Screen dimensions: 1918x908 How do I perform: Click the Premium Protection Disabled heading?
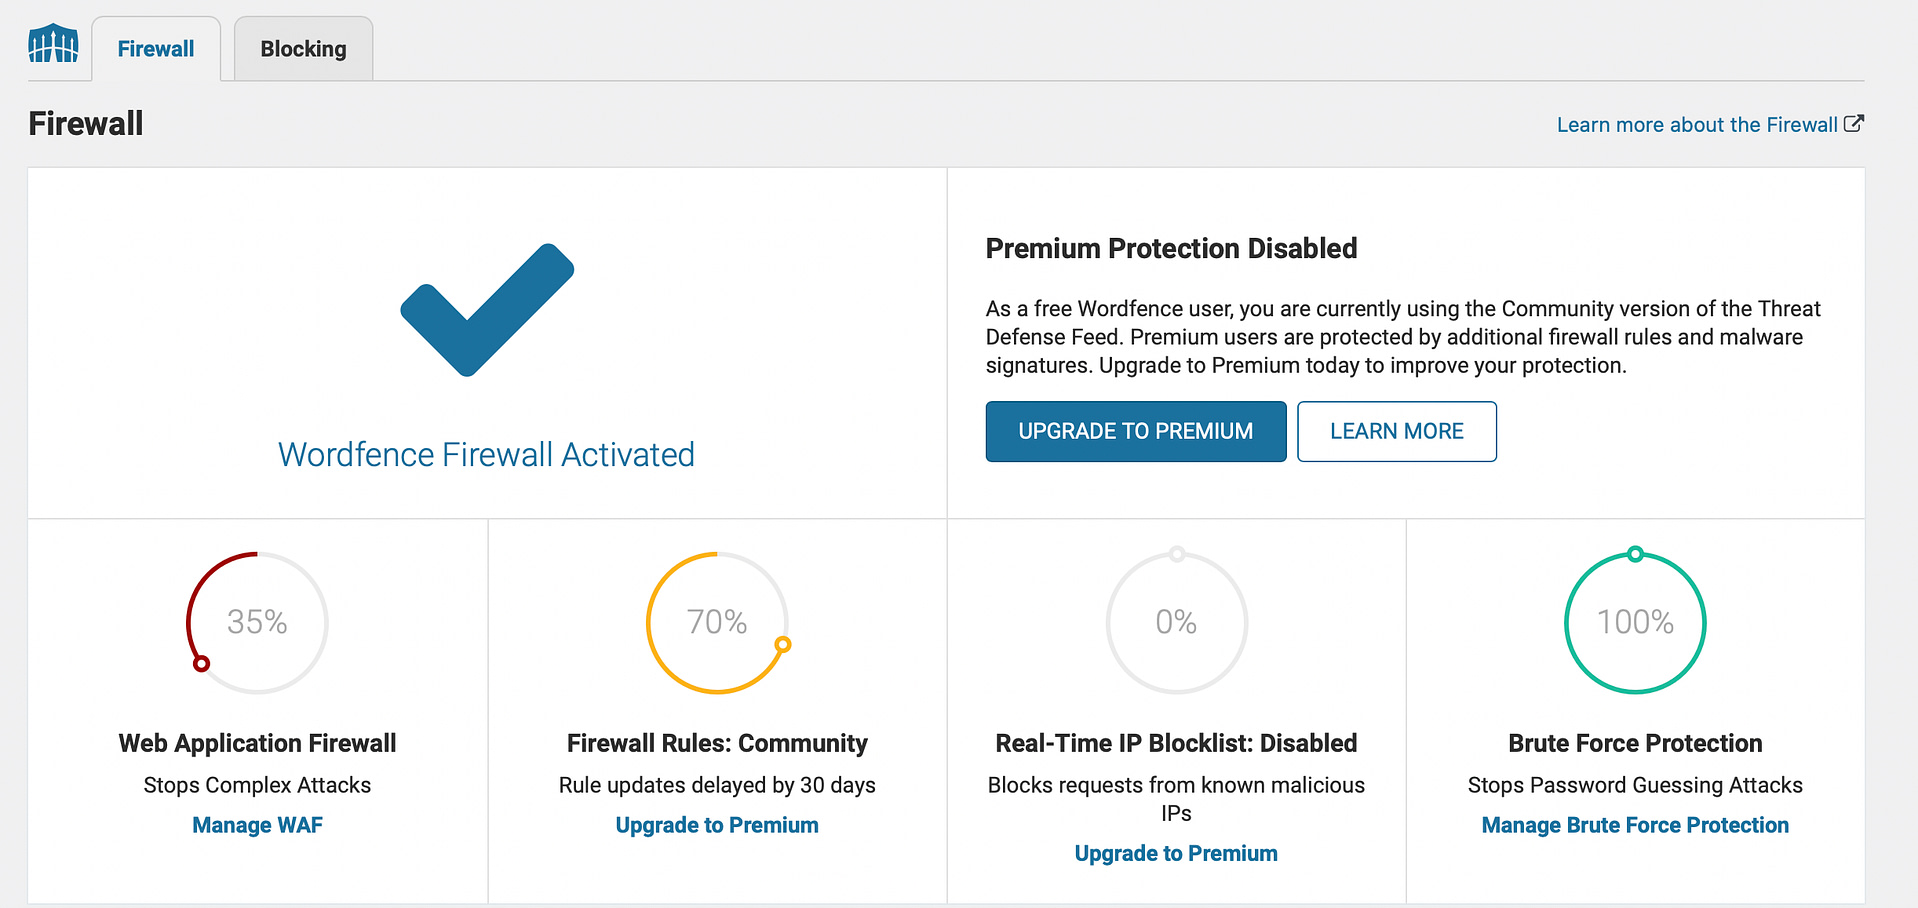pyautogui.click(x=1171, y=248)
